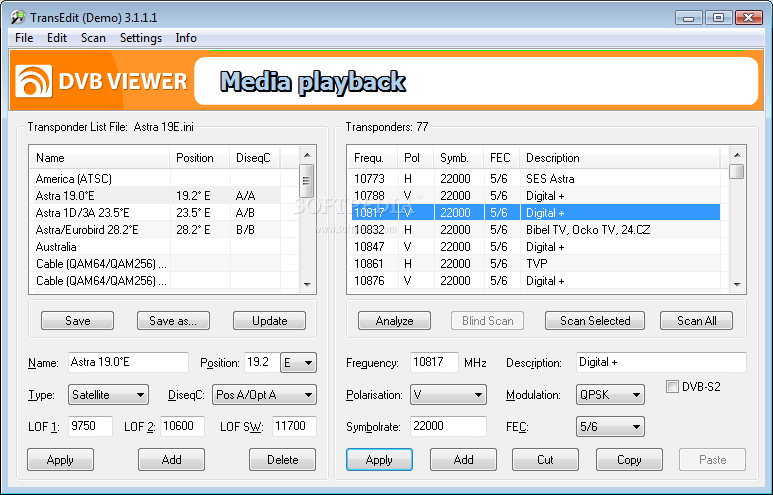Click the Position value field 19.2
Screen dimensions: 773x495
pyautogui.click(x=261, y=362)
